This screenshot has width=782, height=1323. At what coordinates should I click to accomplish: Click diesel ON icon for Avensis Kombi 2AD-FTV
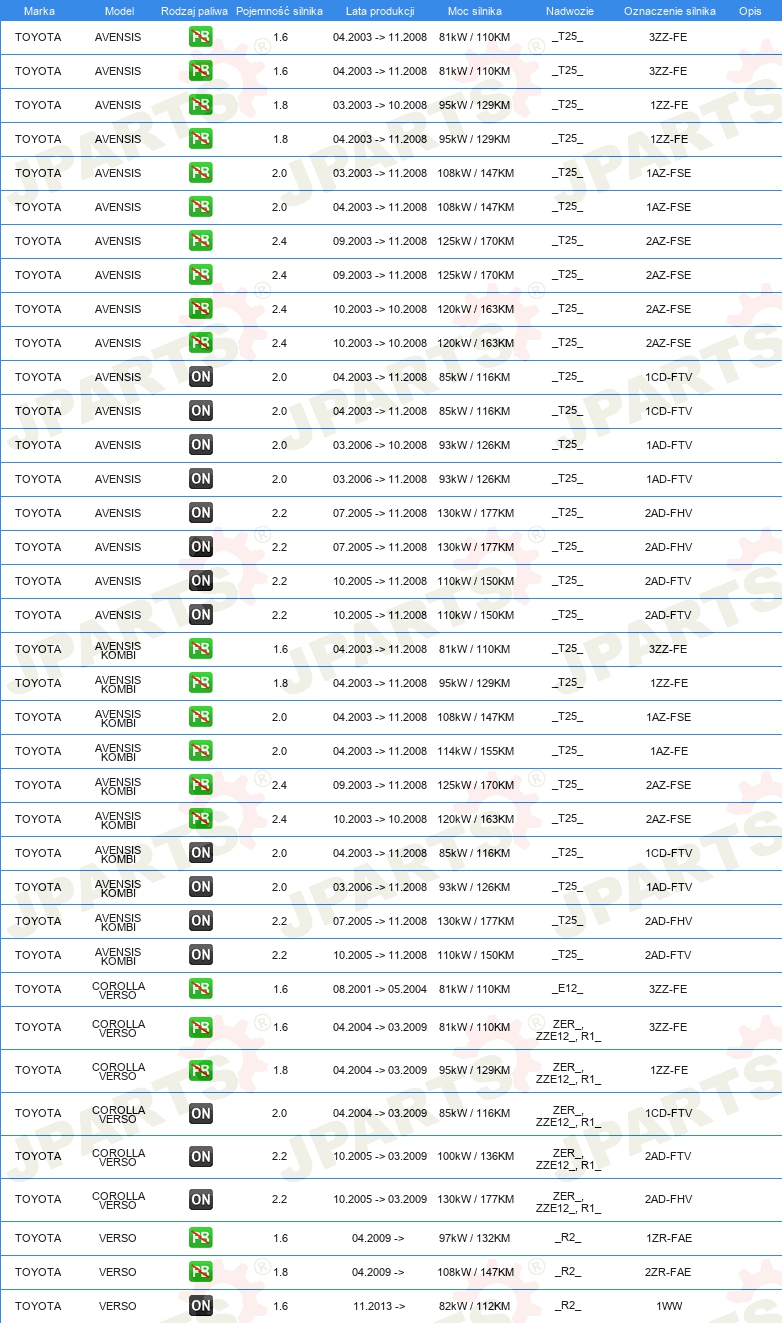tap(201, 955)
